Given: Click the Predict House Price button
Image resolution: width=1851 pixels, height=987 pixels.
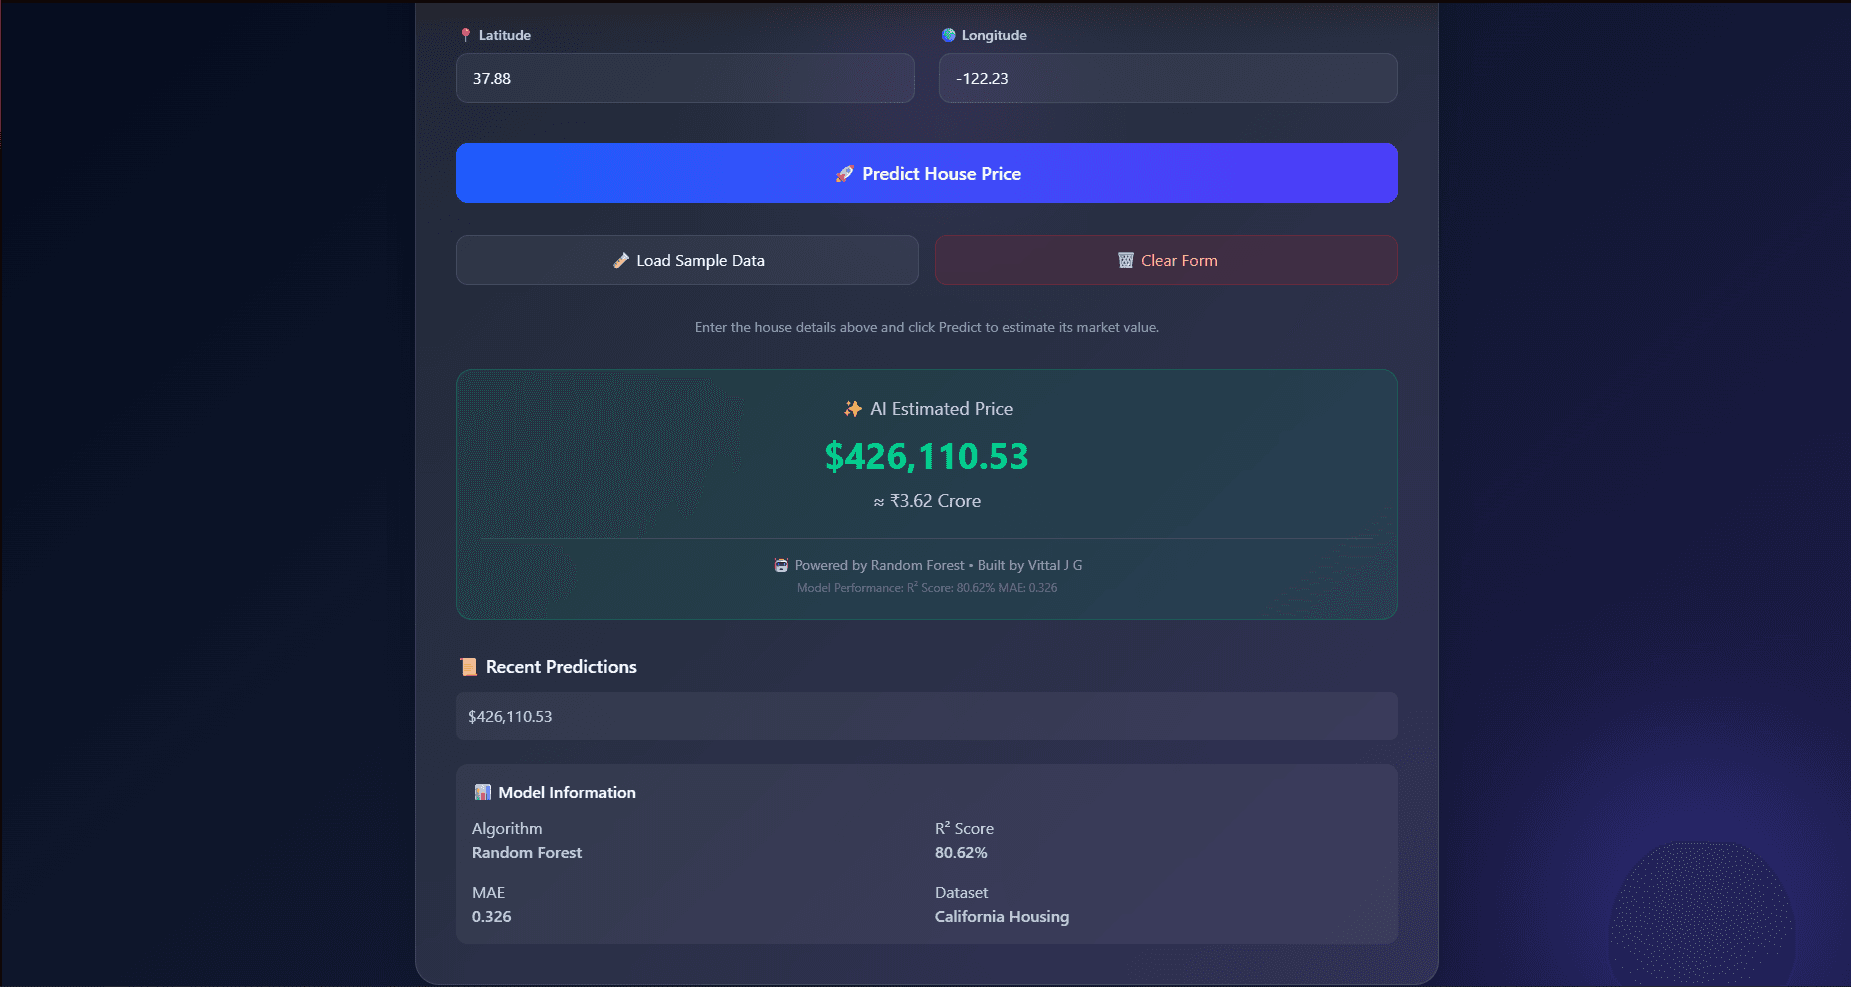Looking at the screenshot, I should click(x=927, y=173).
